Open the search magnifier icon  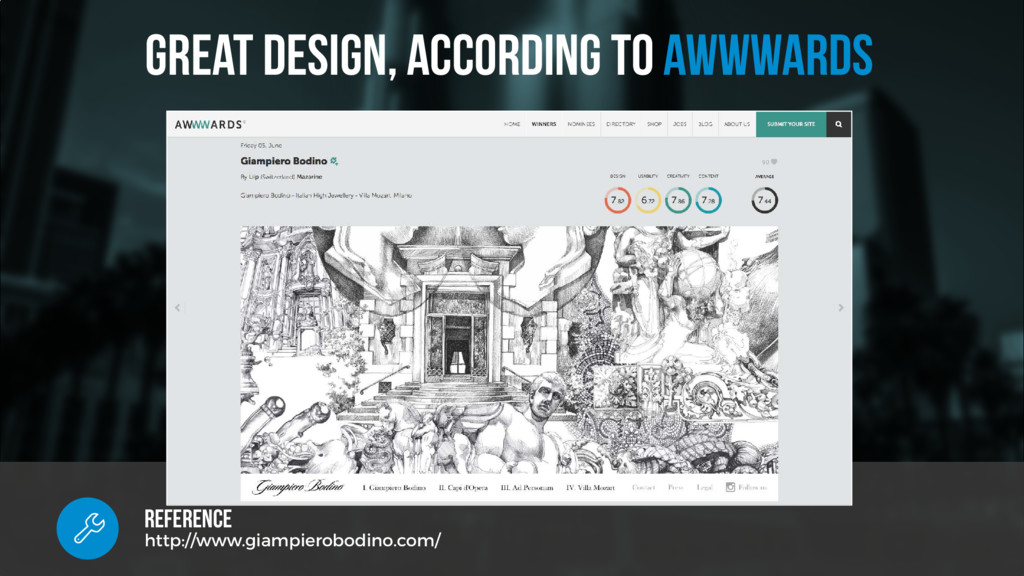(839, 124)
